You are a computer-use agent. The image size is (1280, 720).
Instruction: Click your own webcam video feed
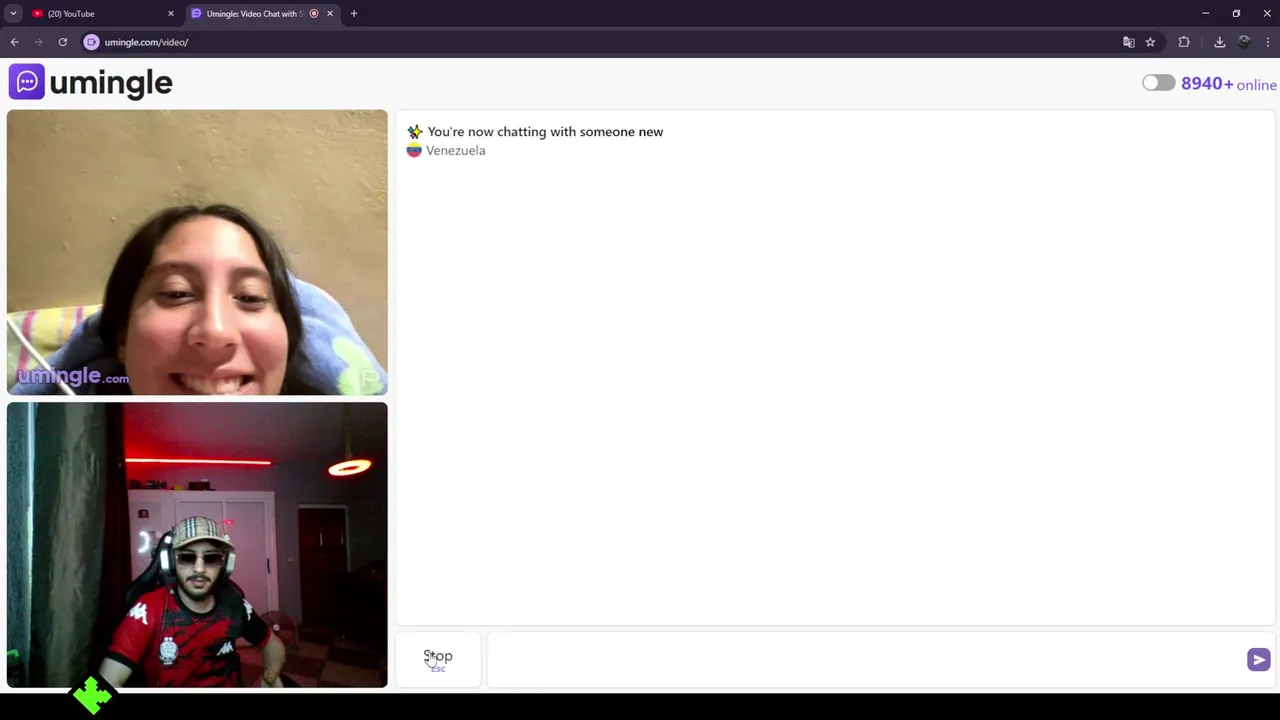(197, 545)
